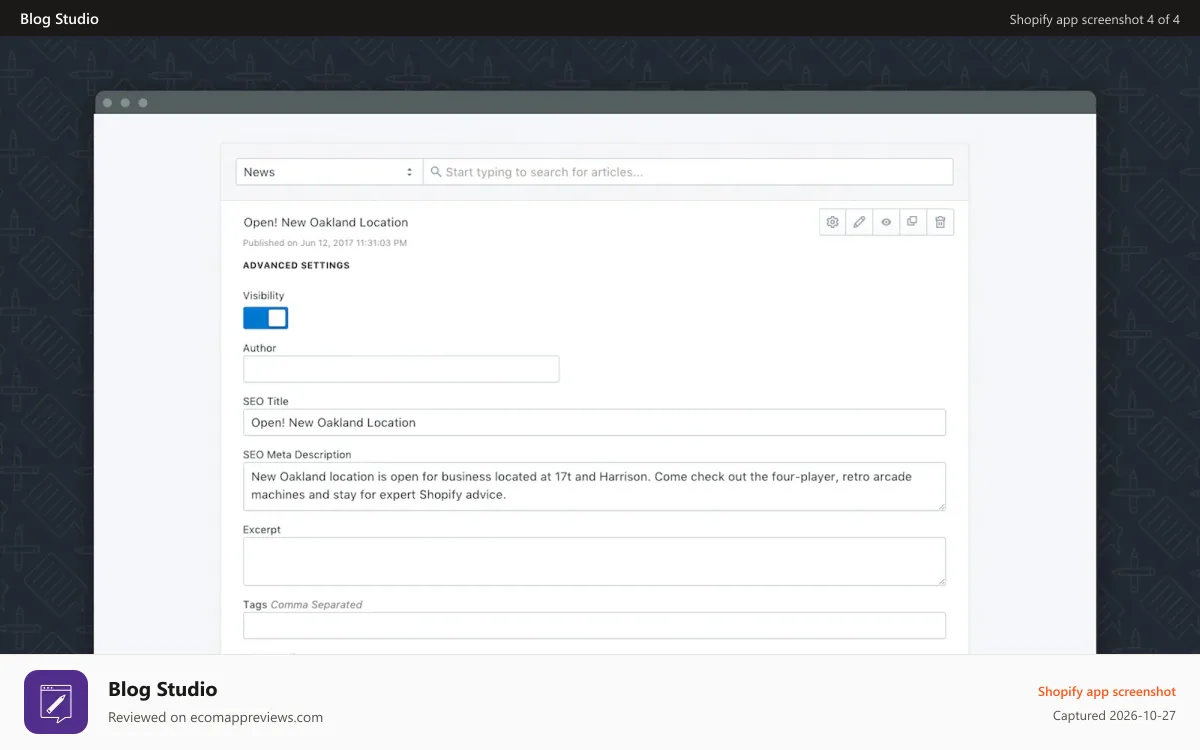
Task: Open the News blog dropdown
Action: click(329, 172)
